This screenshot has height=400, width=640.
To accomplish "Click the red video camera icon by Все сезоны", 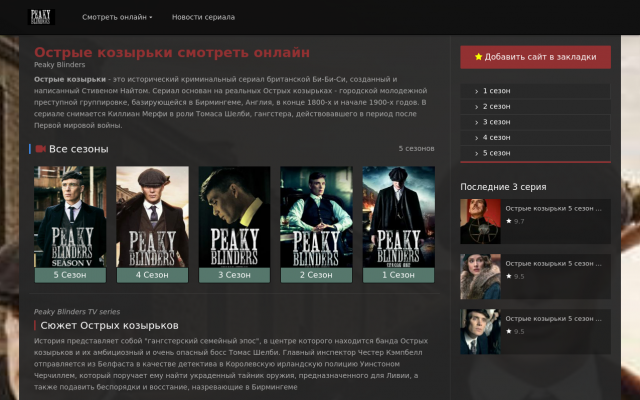I will point(40,149).
